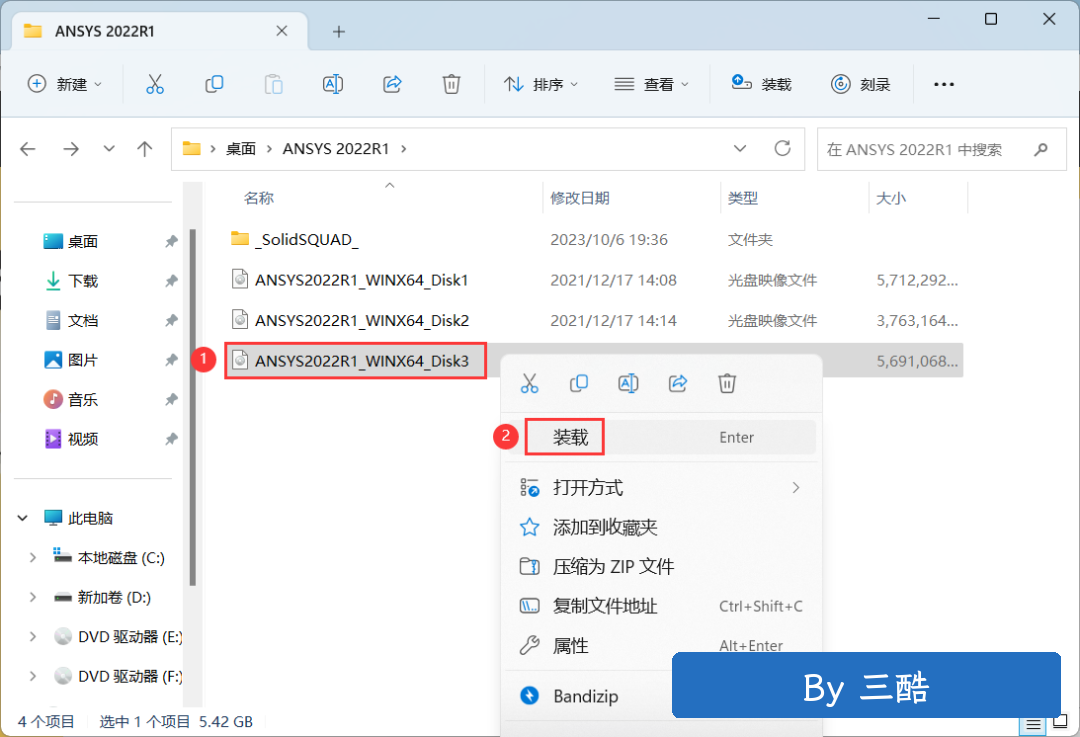Click the 装载 mount button in the toolbar

761,84
